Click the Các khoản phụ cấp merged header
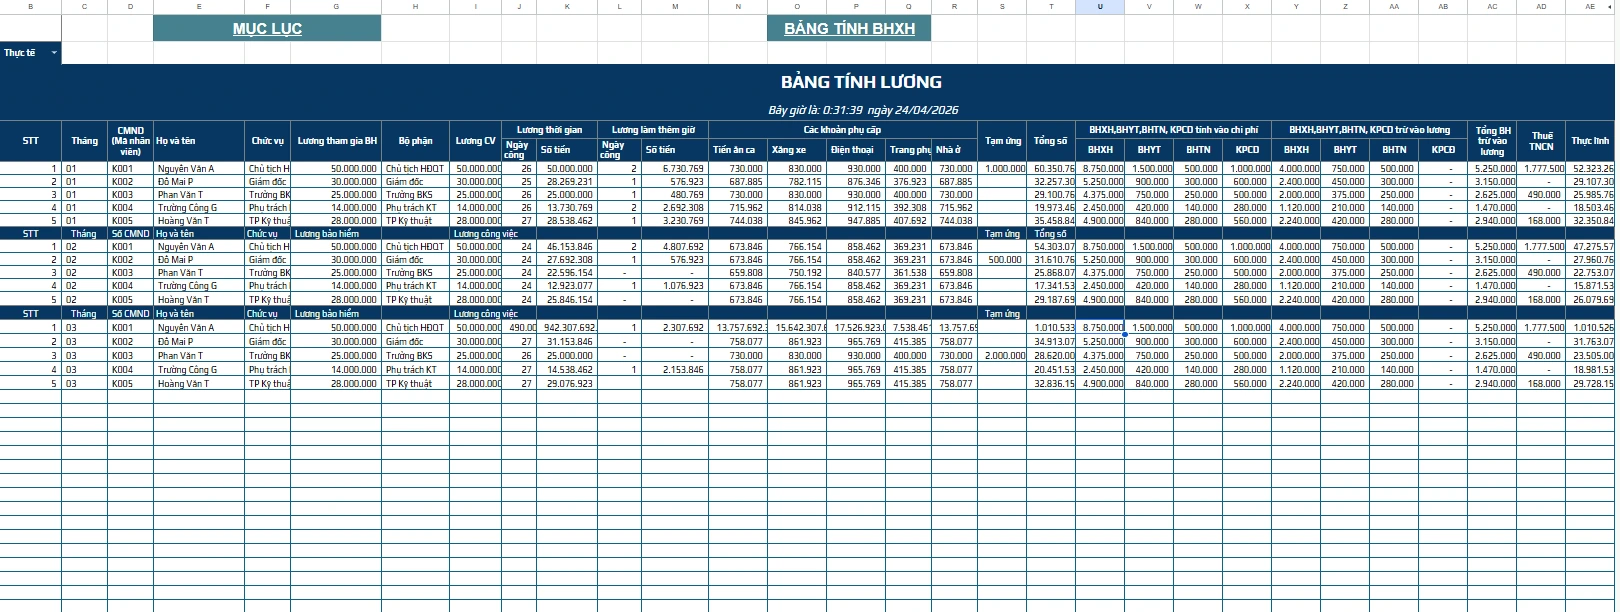1620x612 pixels. pyautogui.click(x=842, y=130)
